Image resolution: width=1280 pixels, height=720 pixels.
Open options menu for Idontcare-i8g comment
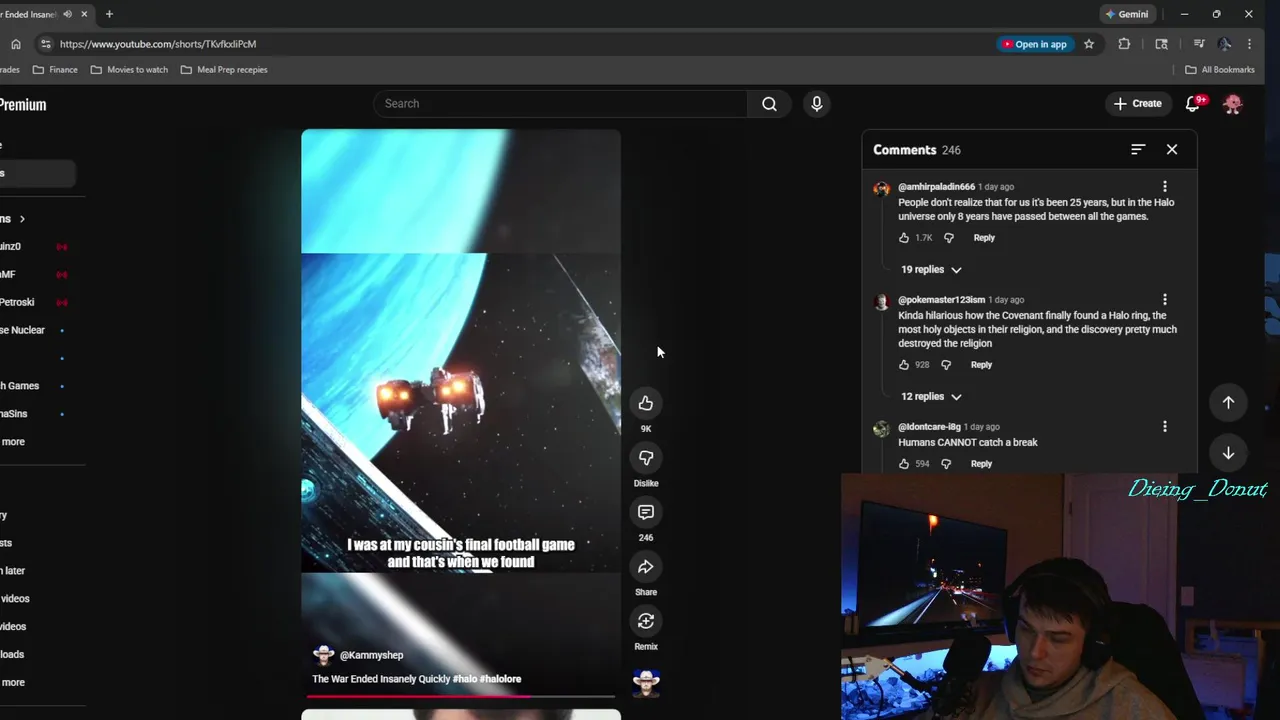pyautogui.click(x=1165, y=427)
